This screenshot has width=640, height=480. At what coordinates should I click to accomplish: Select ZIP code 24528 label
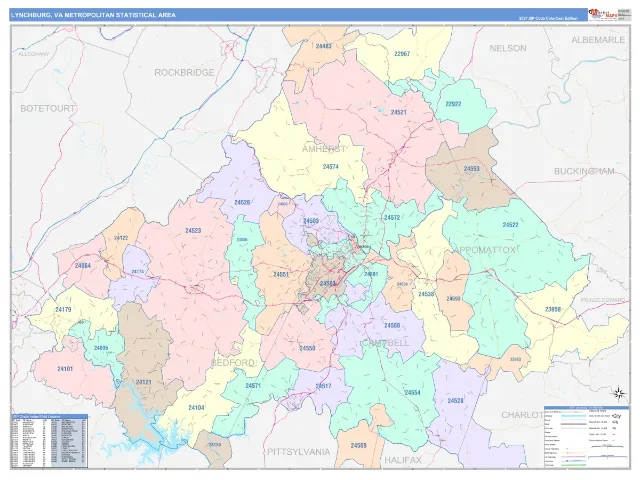[456, 401]
